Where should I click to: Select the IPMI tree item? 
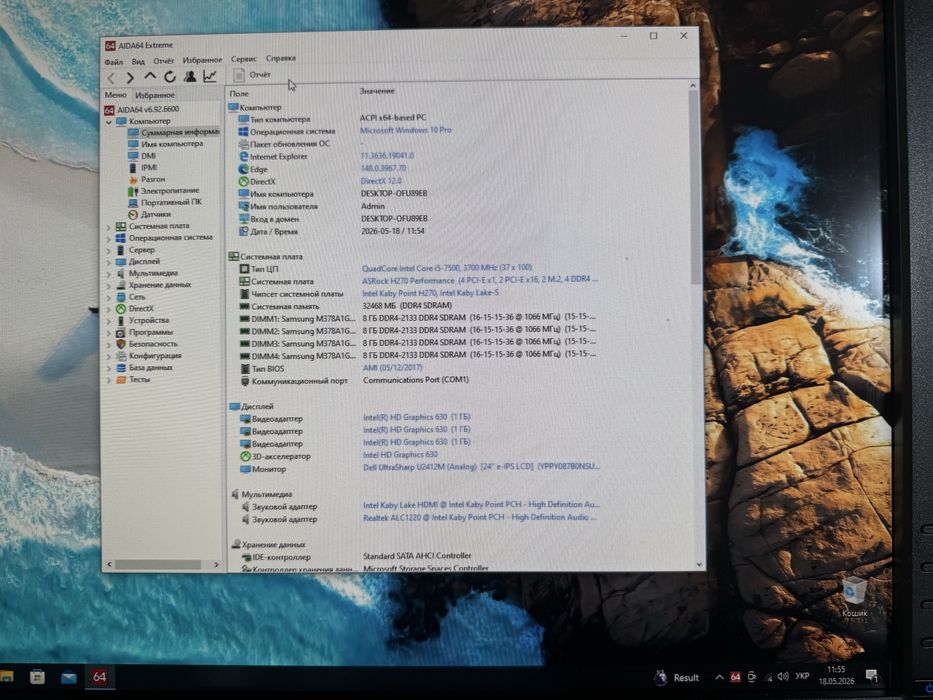143,168
